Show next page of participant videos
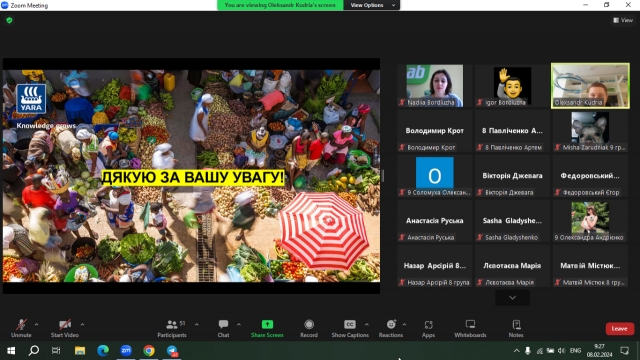 (x=512, y=298)
